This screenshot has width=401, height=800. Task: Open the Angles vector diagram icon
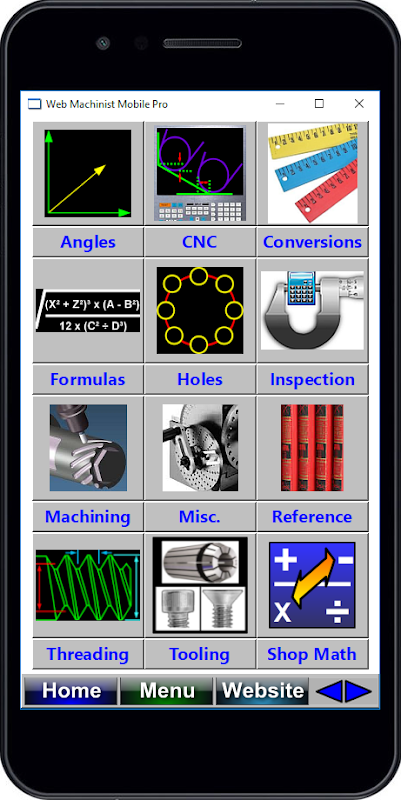(x=88, y=173)
